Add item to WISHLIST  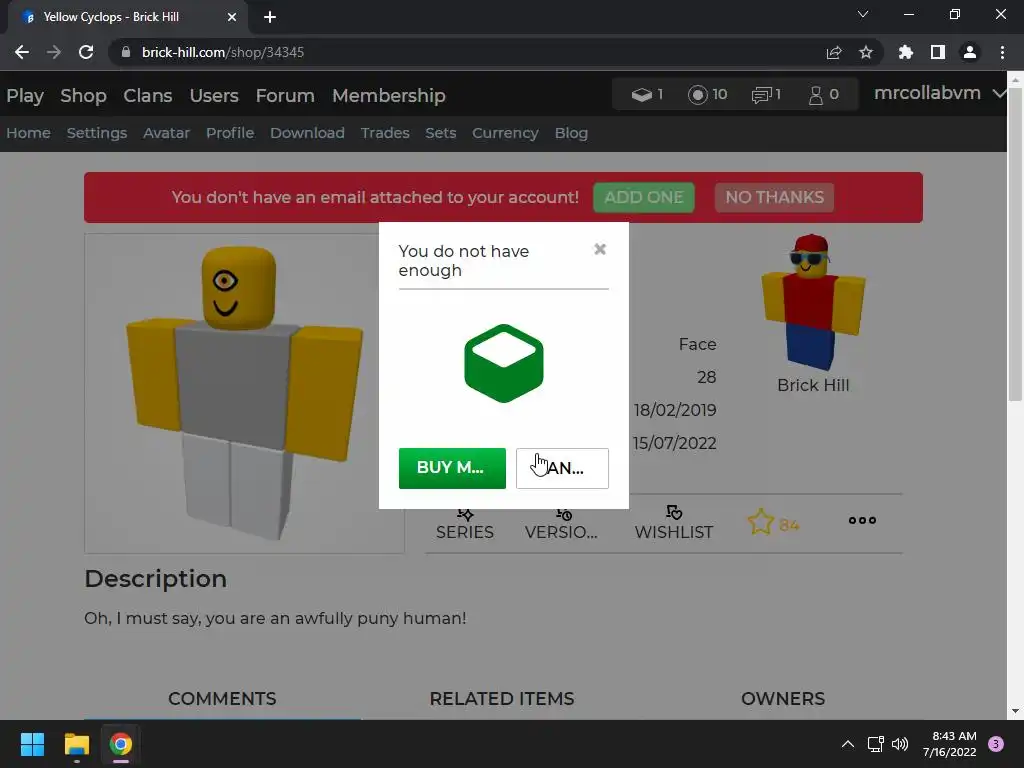(673, 523)
